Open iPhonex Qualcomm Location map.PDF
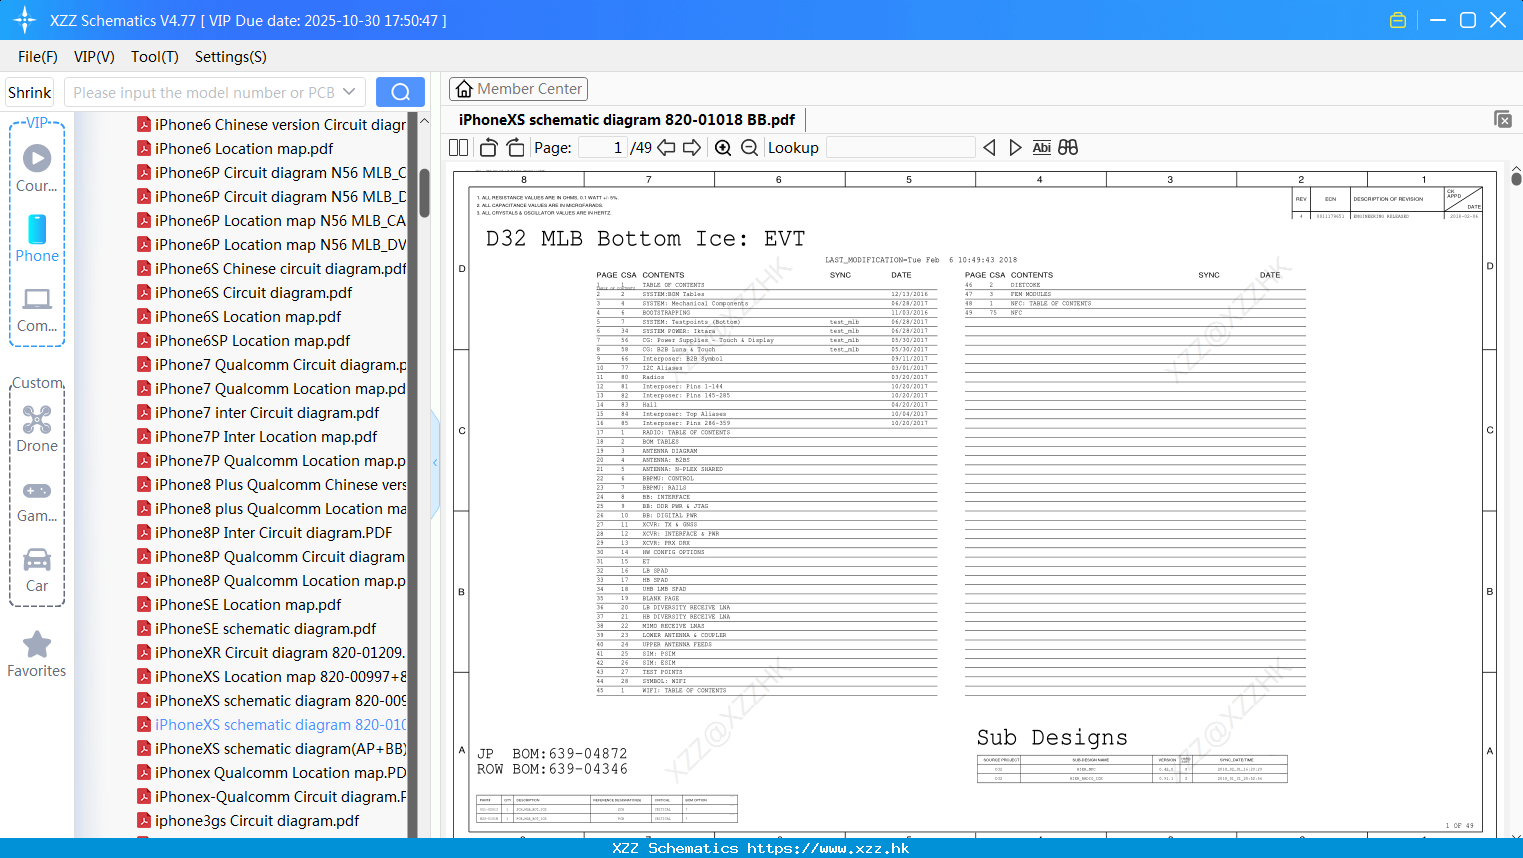This screenshot has width=1523, height=858. (280, 773)
